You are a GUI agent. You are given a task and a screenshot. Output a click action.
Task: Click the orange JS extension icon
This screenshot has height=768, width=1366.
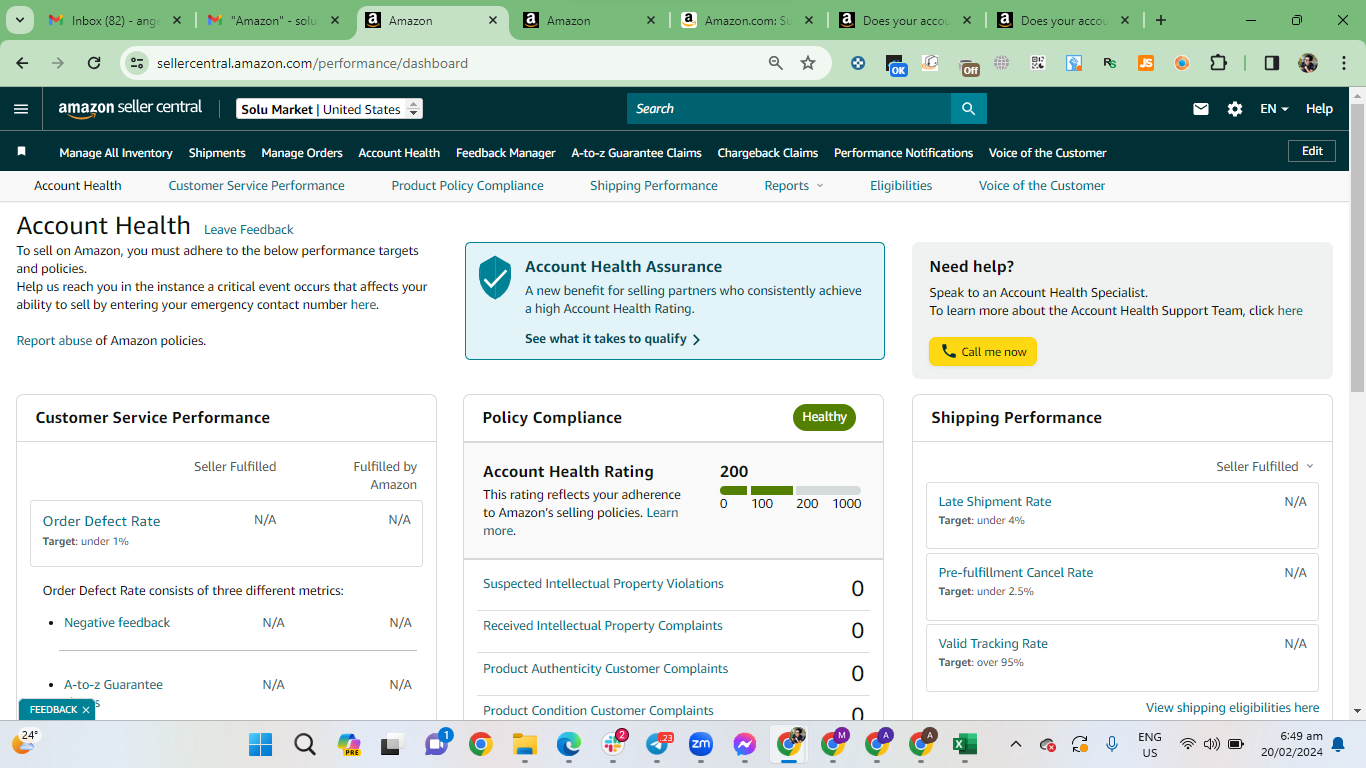point(1146,63)
